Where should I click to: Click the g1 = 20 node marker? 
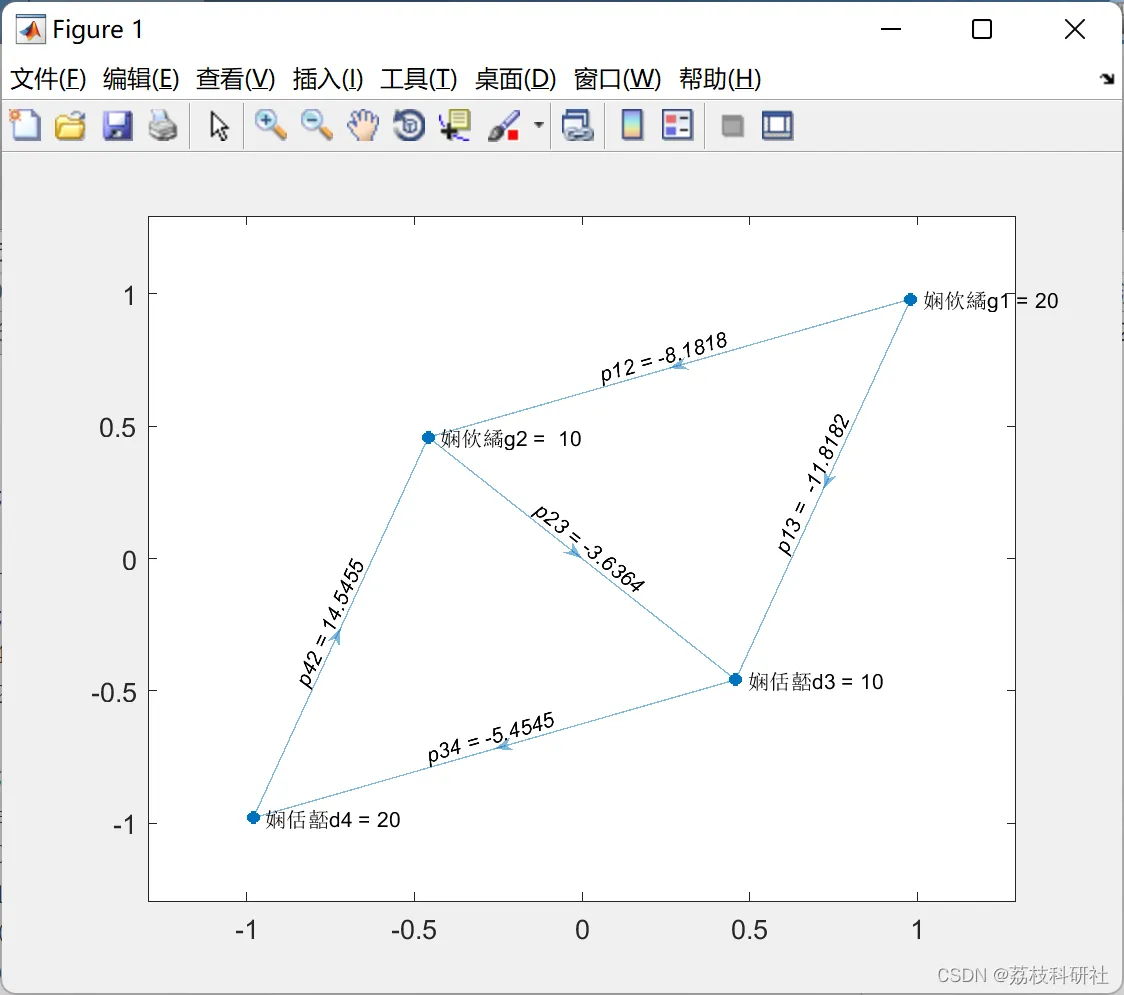[x=910, y=300]
